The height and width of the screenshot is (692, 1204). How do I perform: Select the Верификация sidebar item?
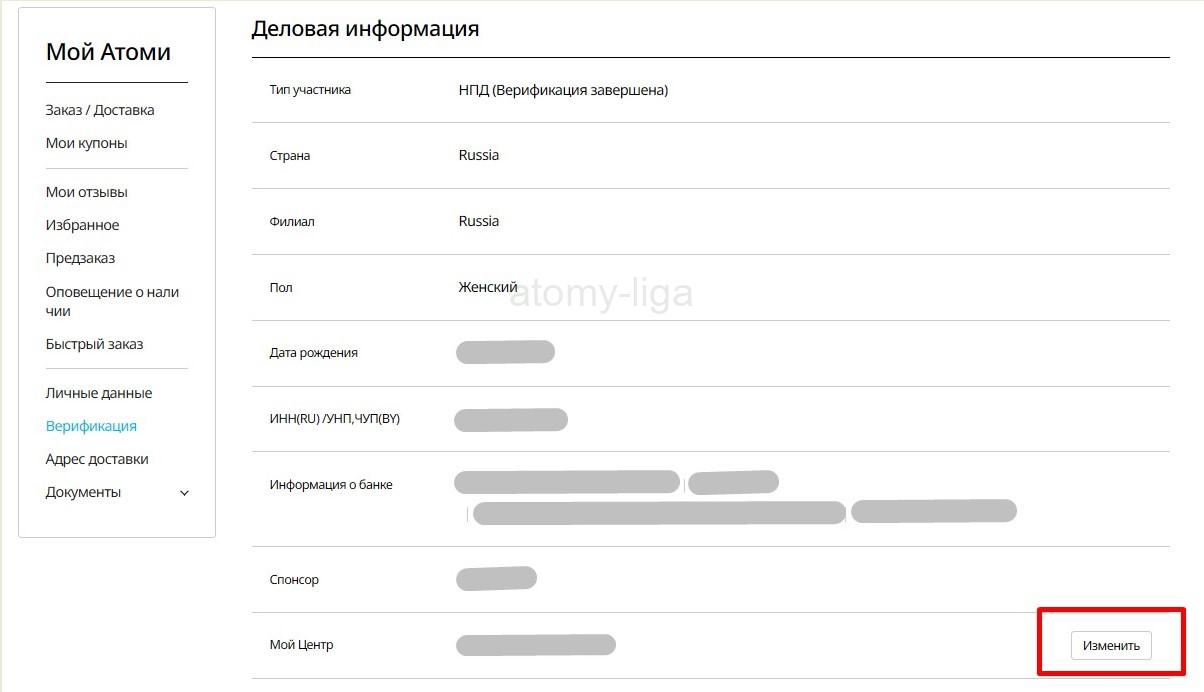pos(91,426)
